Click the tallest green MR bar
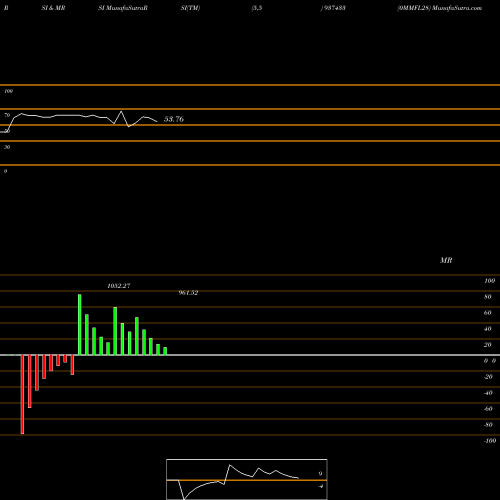Image resolution: width=500 pixels, height=500 pixels. (x=80, y=325)
